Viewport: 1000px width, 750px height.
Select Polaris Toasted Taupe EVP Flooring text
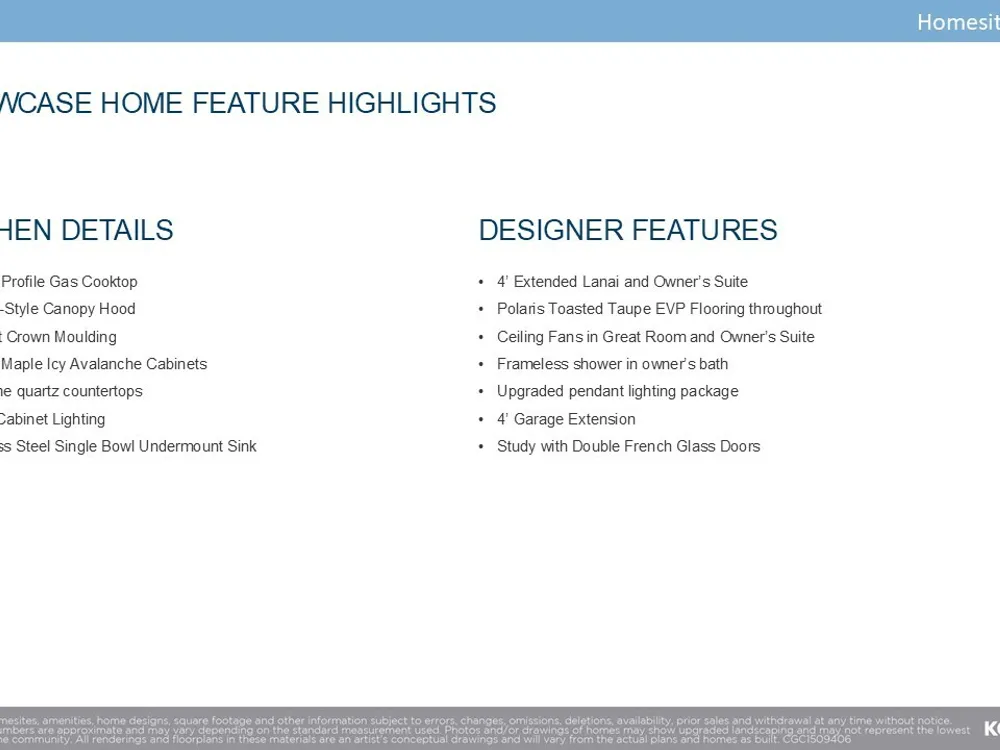click(659, 309)
